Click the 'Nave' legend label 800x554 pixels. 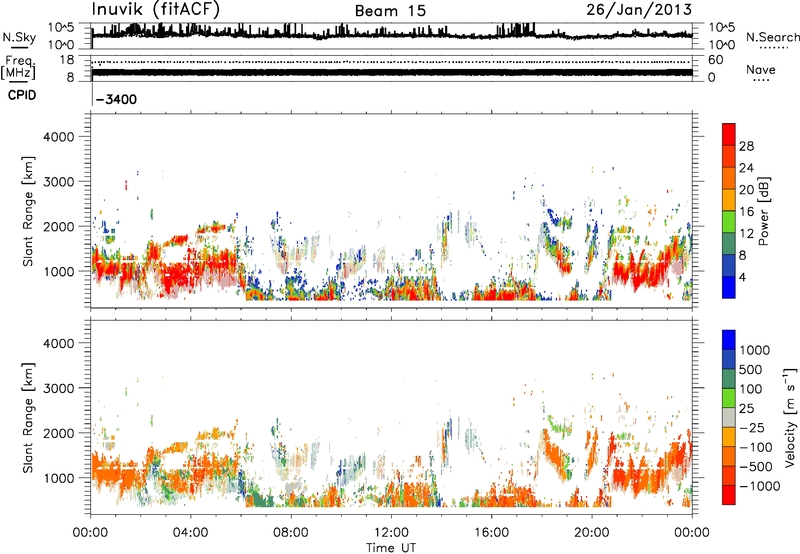(x=761, y=69)
